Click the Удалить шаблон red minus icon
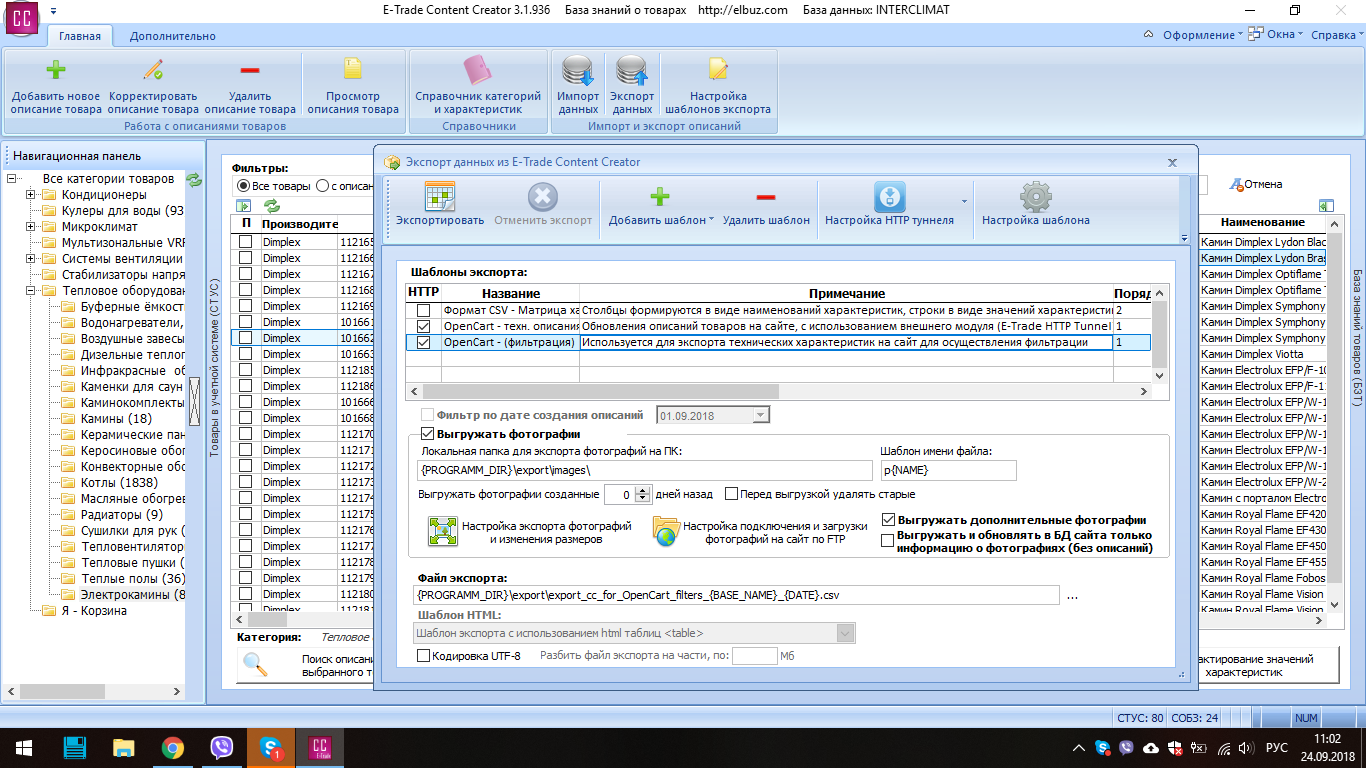This screenshot has height=768, width=1366. (765, 197)
